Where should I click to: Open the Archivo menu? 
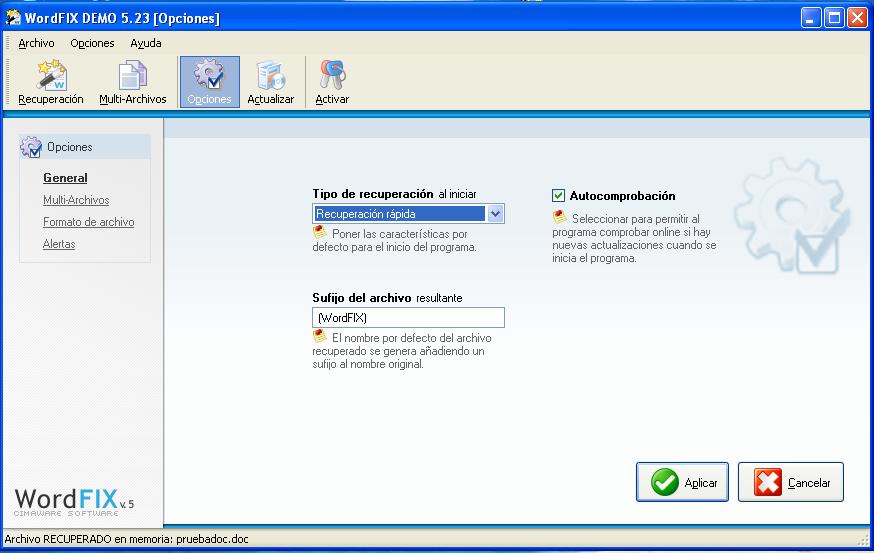[36, 43]
